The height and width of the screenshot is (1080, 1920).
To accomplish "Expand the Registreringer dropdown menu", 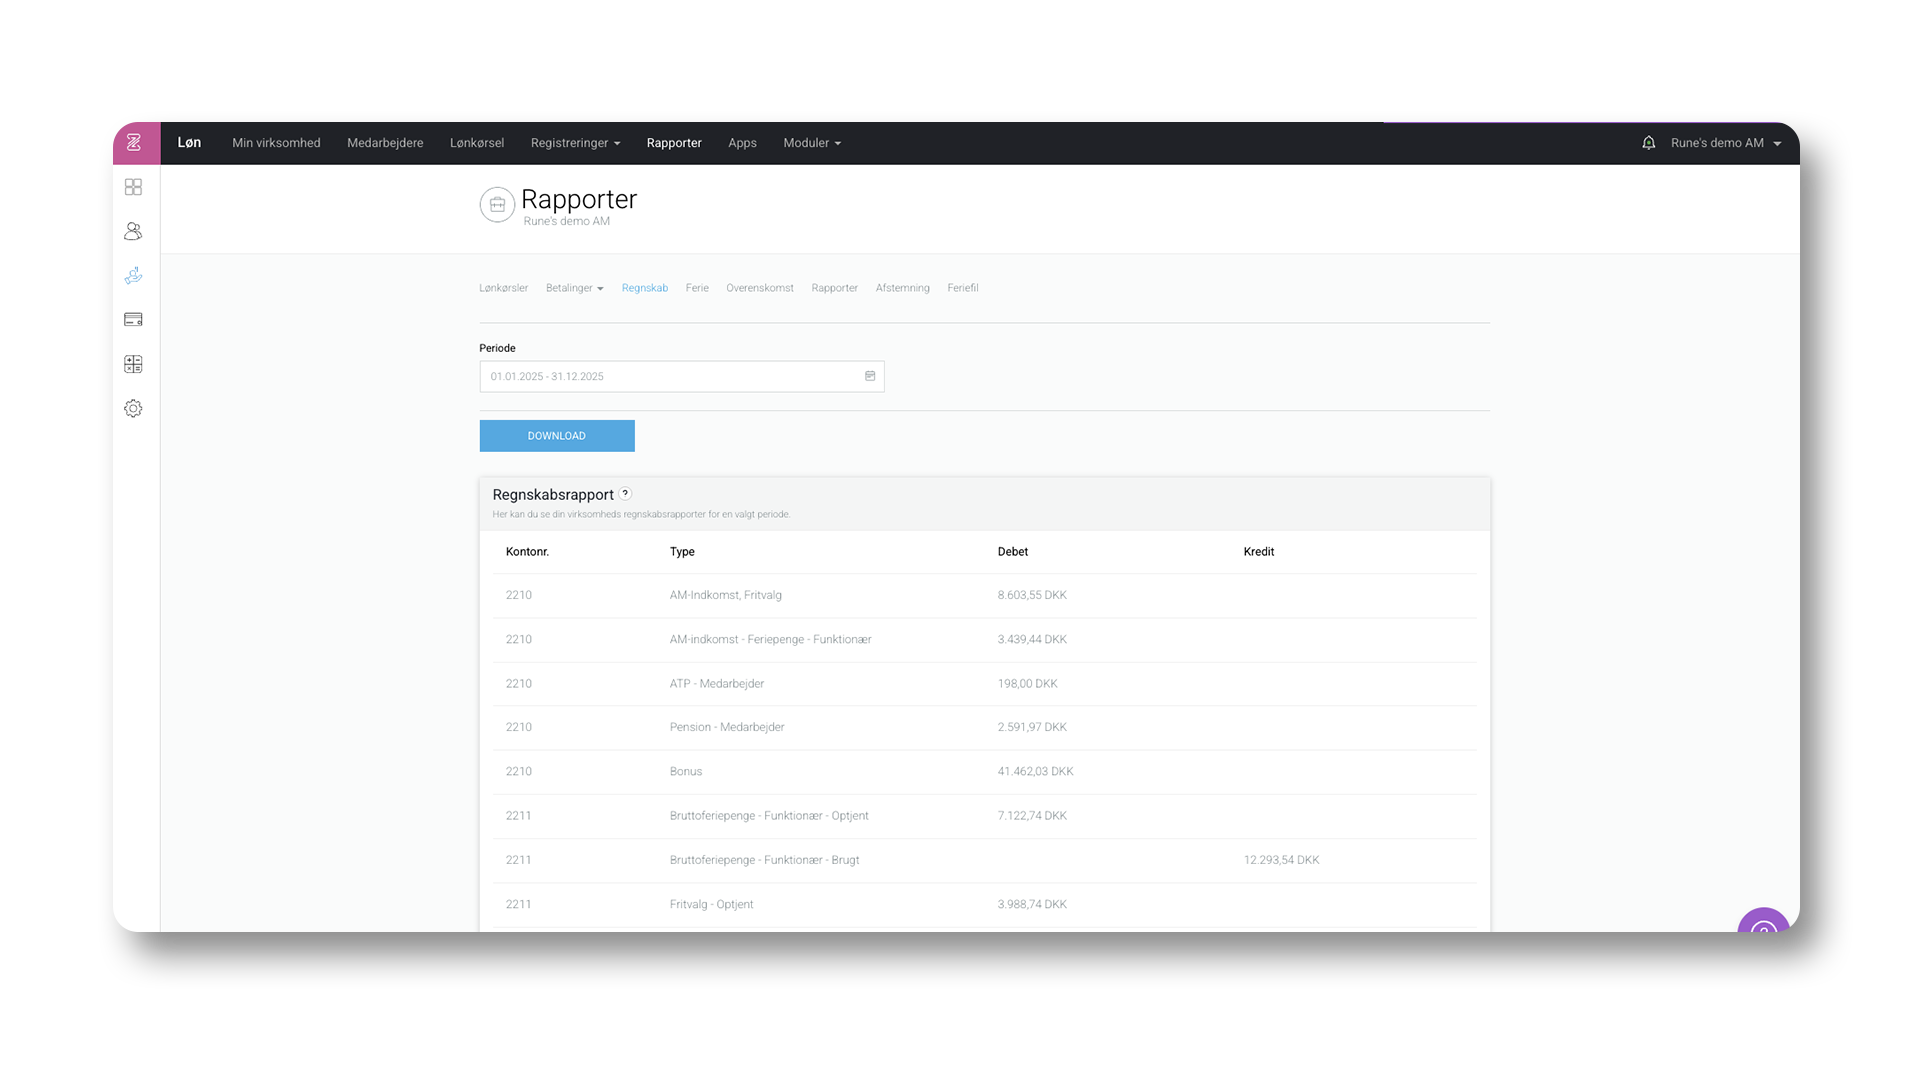I will click(575, 143).
